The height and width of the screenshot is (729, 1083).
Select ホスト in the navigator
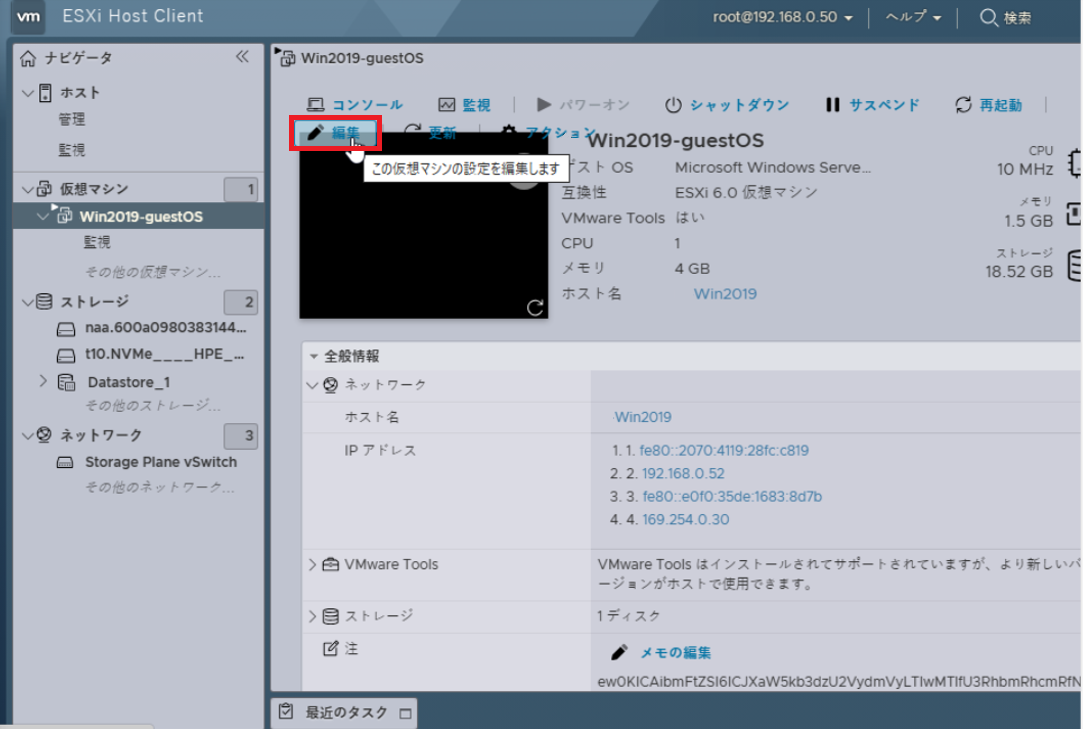[79, 93]
